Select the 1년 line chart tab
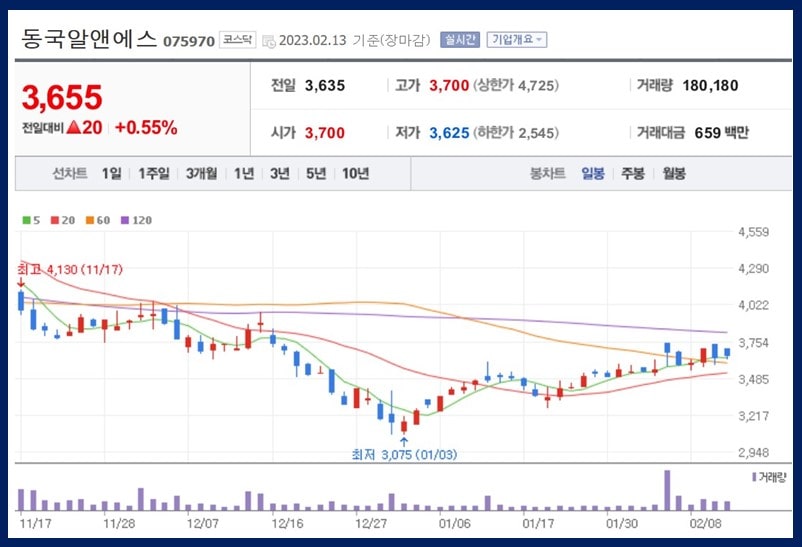The height and width of the screenshot is (547, 802). [x=244, y=173]
